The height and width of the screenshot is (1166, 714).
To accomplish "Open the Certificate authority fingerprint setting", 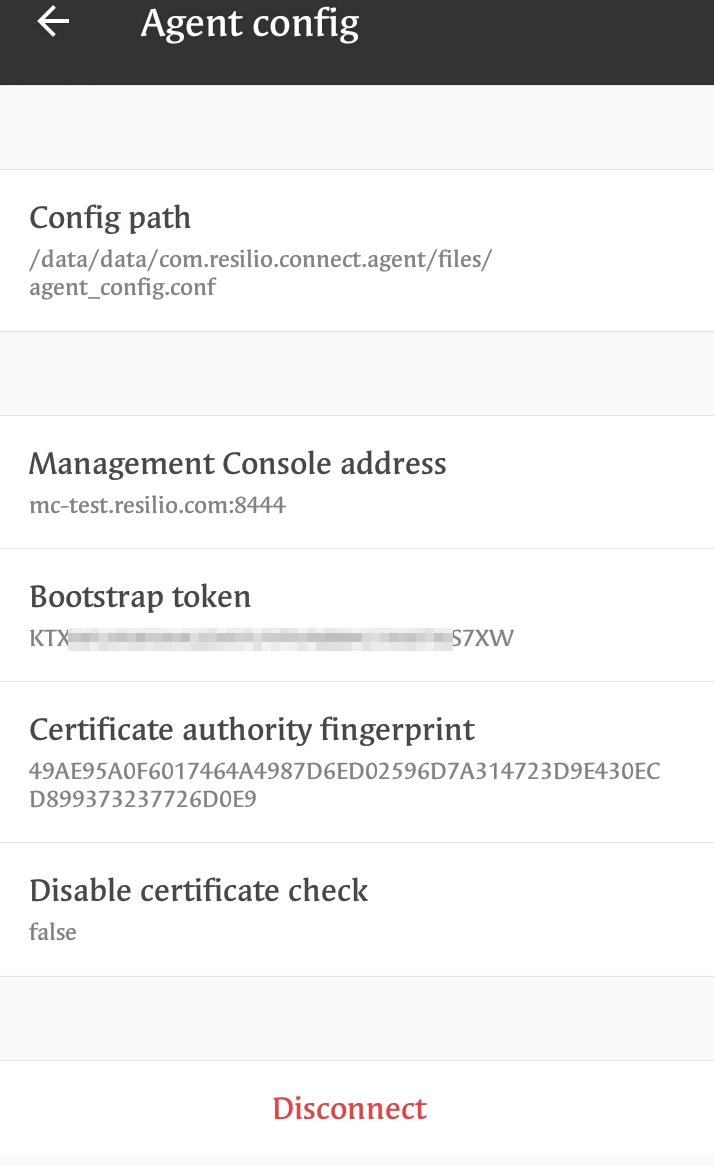I will tap(357, 760).
